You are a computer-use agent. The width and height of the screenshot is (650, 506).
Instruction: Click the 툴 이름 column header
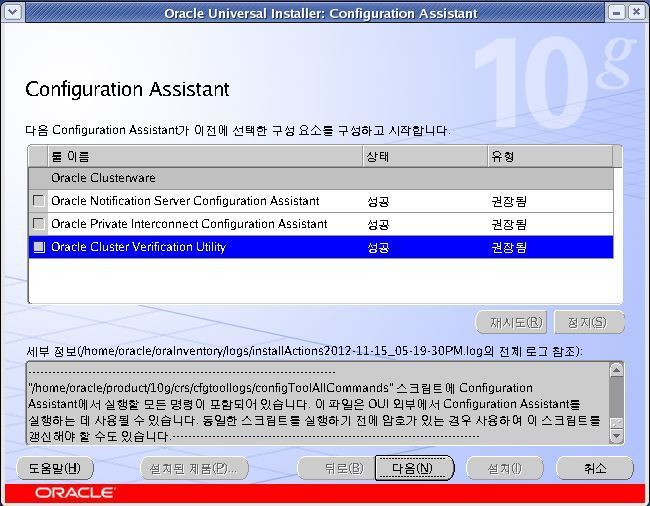[x=205, y=156]
